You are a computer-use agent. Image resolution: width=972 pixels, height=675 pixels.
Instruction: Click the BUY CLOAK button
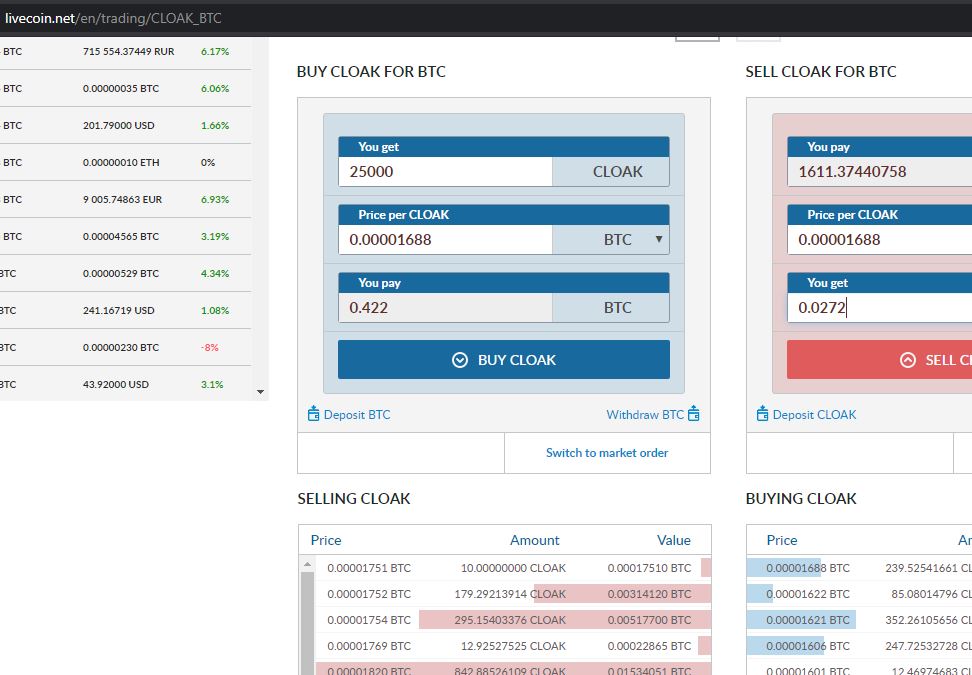pyautogui.click(x=503, y=360)
